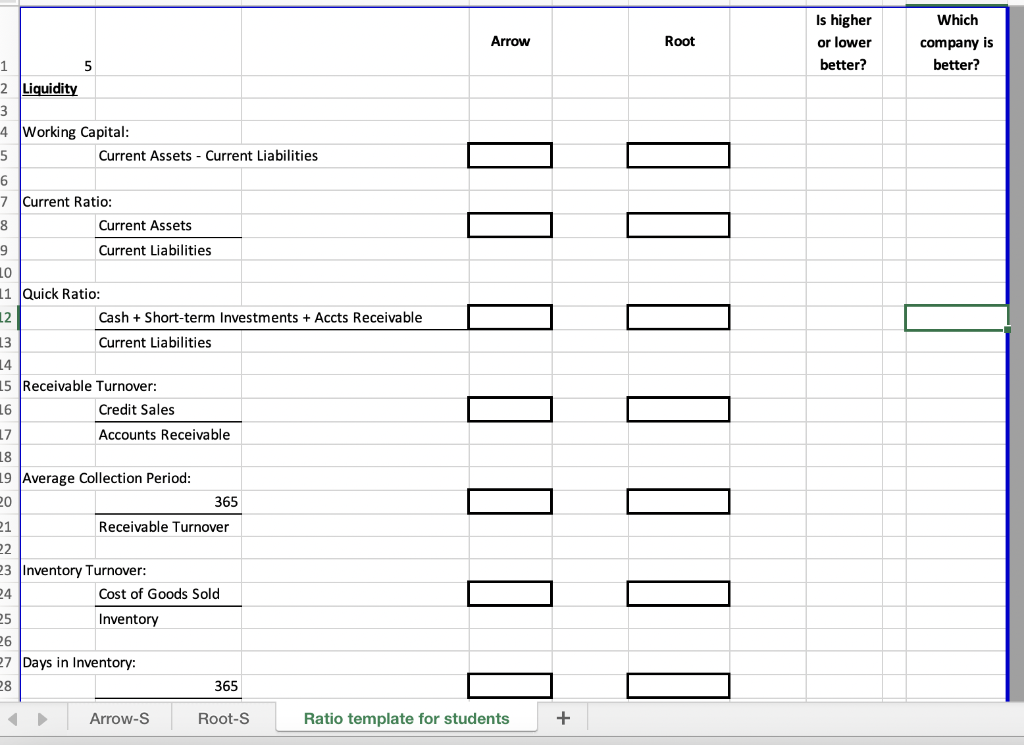Select Root's Average Collection Period box
The height and width of the screenshot is (745, 1024).
(x=679, y=501)
